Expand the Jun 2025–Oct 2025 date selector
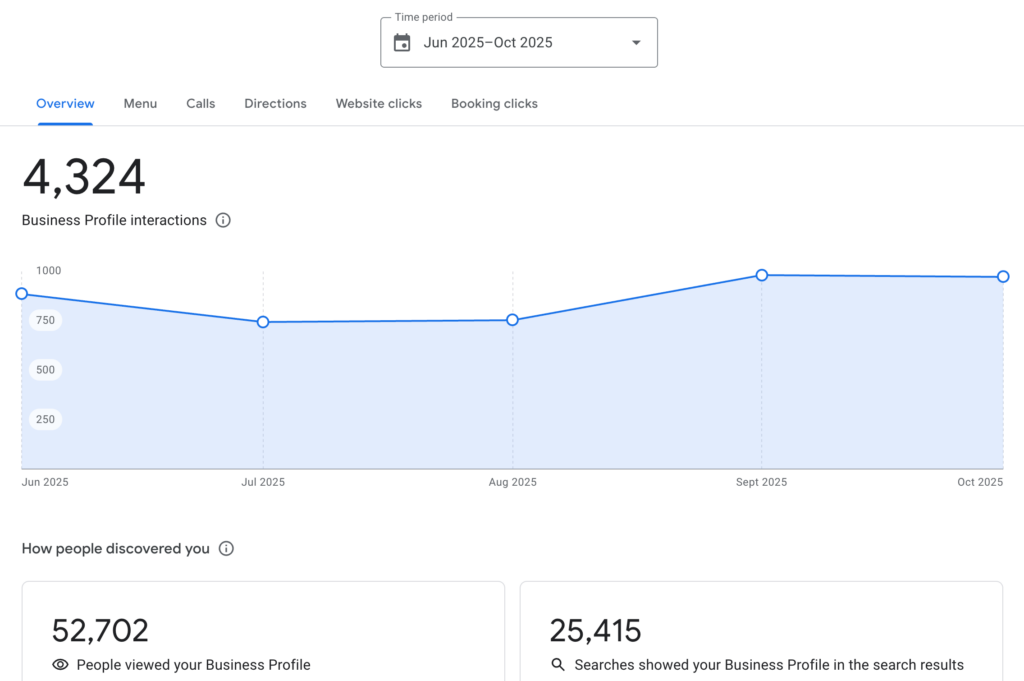The image size is (1024, 681). pos(518,42)
